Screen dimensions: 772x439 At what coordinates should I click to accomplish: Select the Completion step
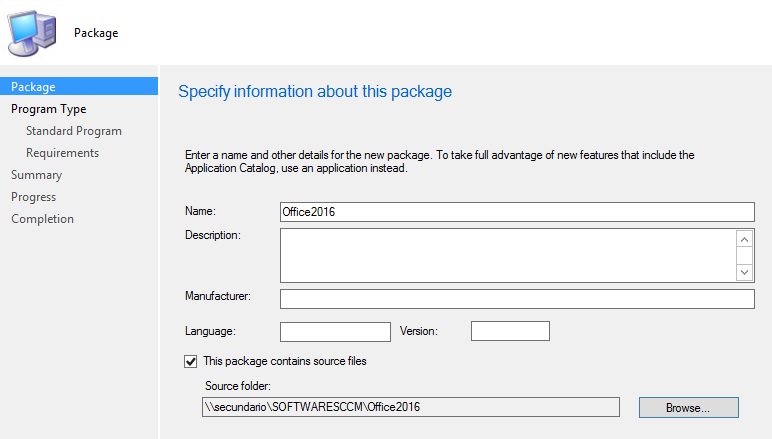click(42, 219)
